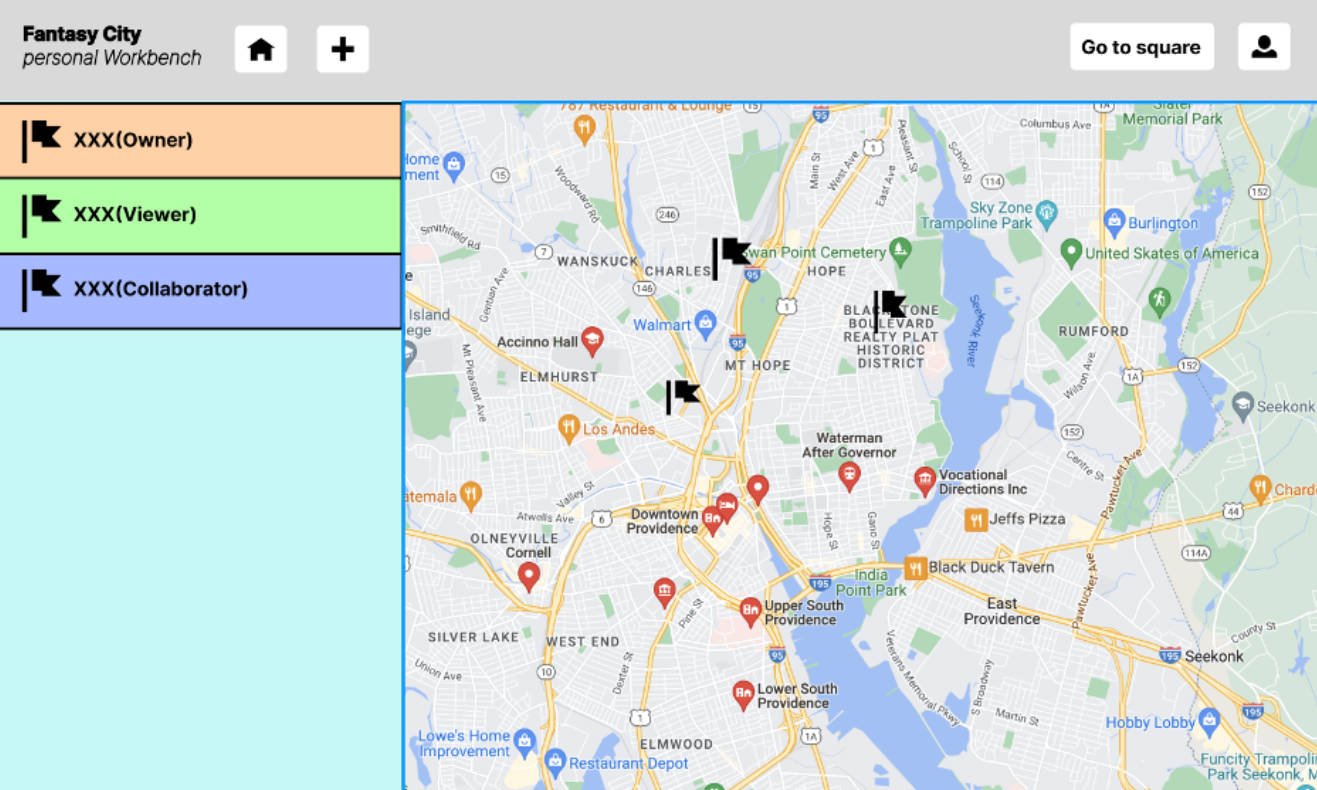Click the Los Andes restaurant pin
The width and height of the screenshot is (1317, 790).
[x=569, y=428]
